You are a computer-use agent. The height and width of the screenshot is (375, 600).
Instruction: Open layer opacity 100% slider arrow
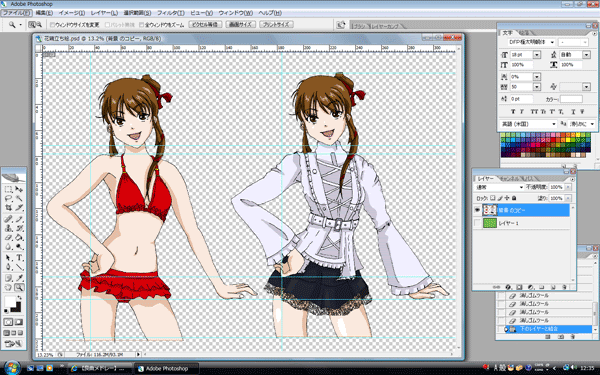[568, 187]
